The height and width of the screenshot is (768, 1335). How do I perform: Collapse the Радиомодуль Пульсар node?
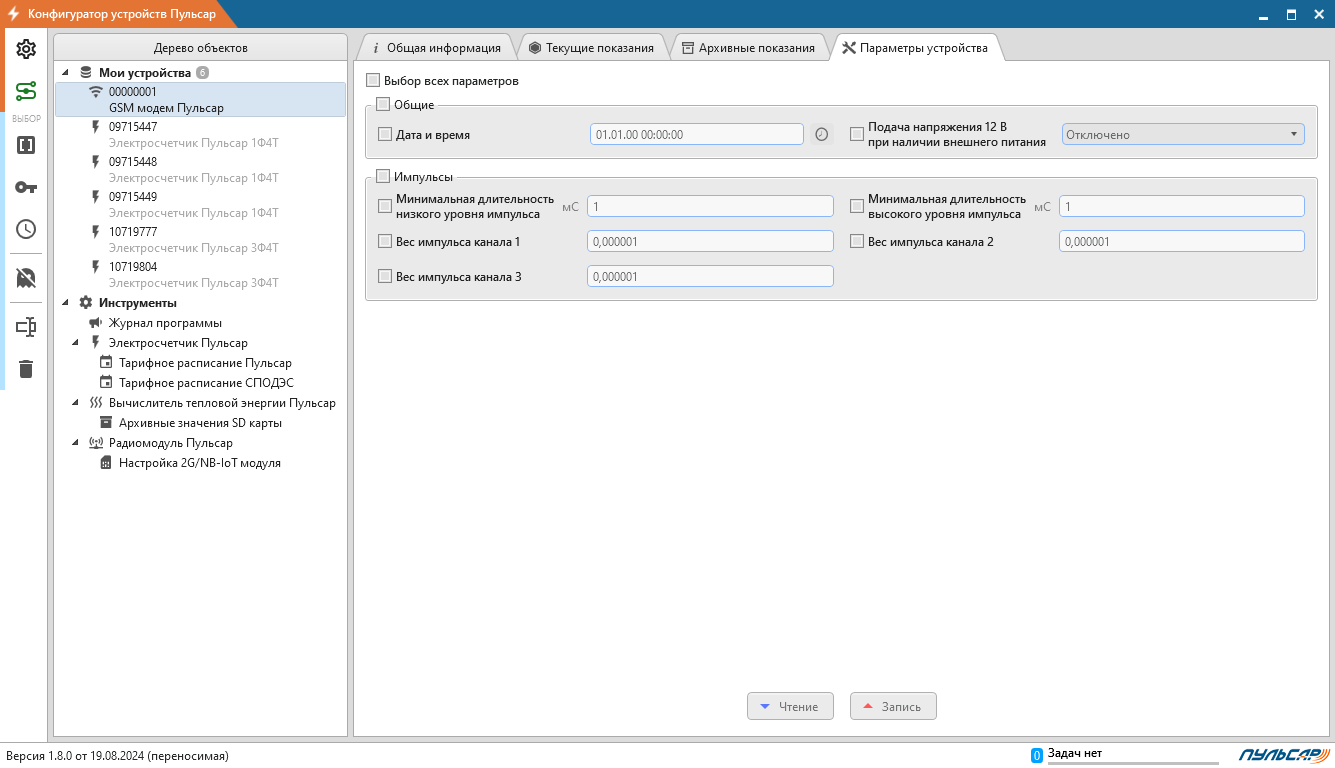pyautogui.click(x=76, y=443)
